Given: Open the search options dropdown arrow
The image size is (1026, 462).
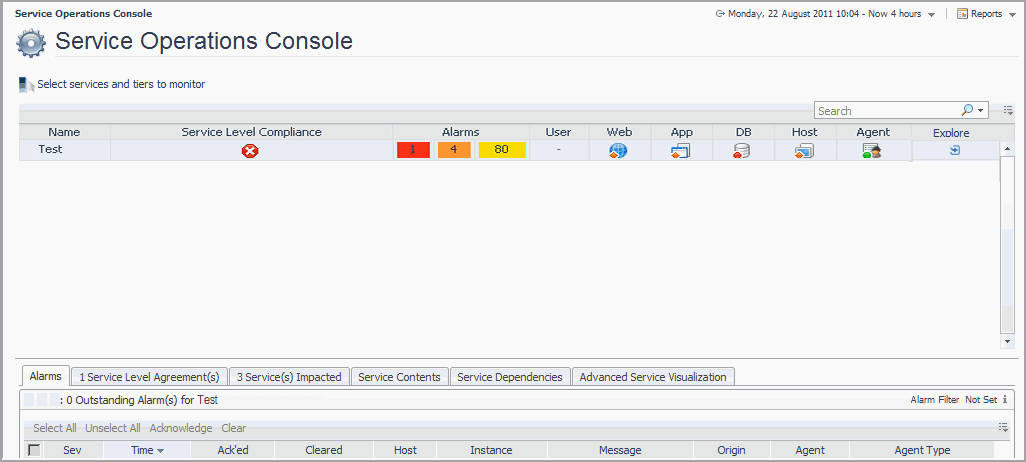Looking at the screenshot, I should (x=982, y=111).
